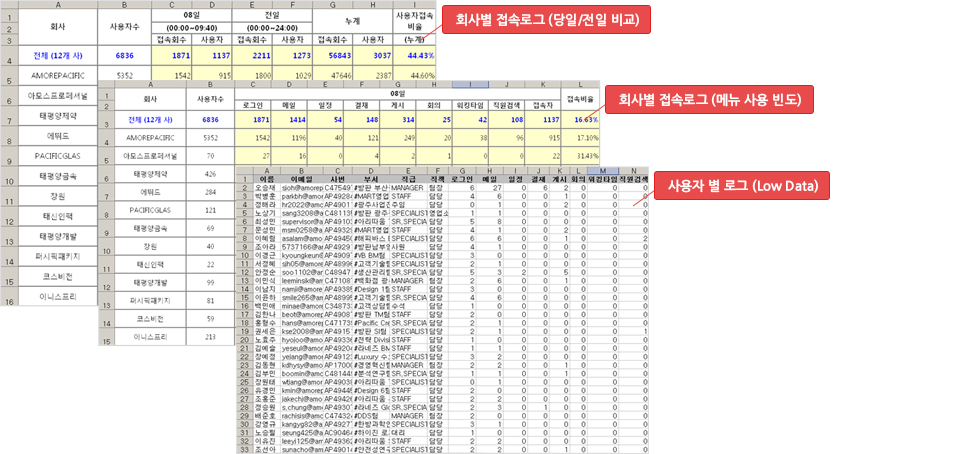Click the 이름 header in user log sheet
The width and height of the screenshot is (980, 454).
266,178
